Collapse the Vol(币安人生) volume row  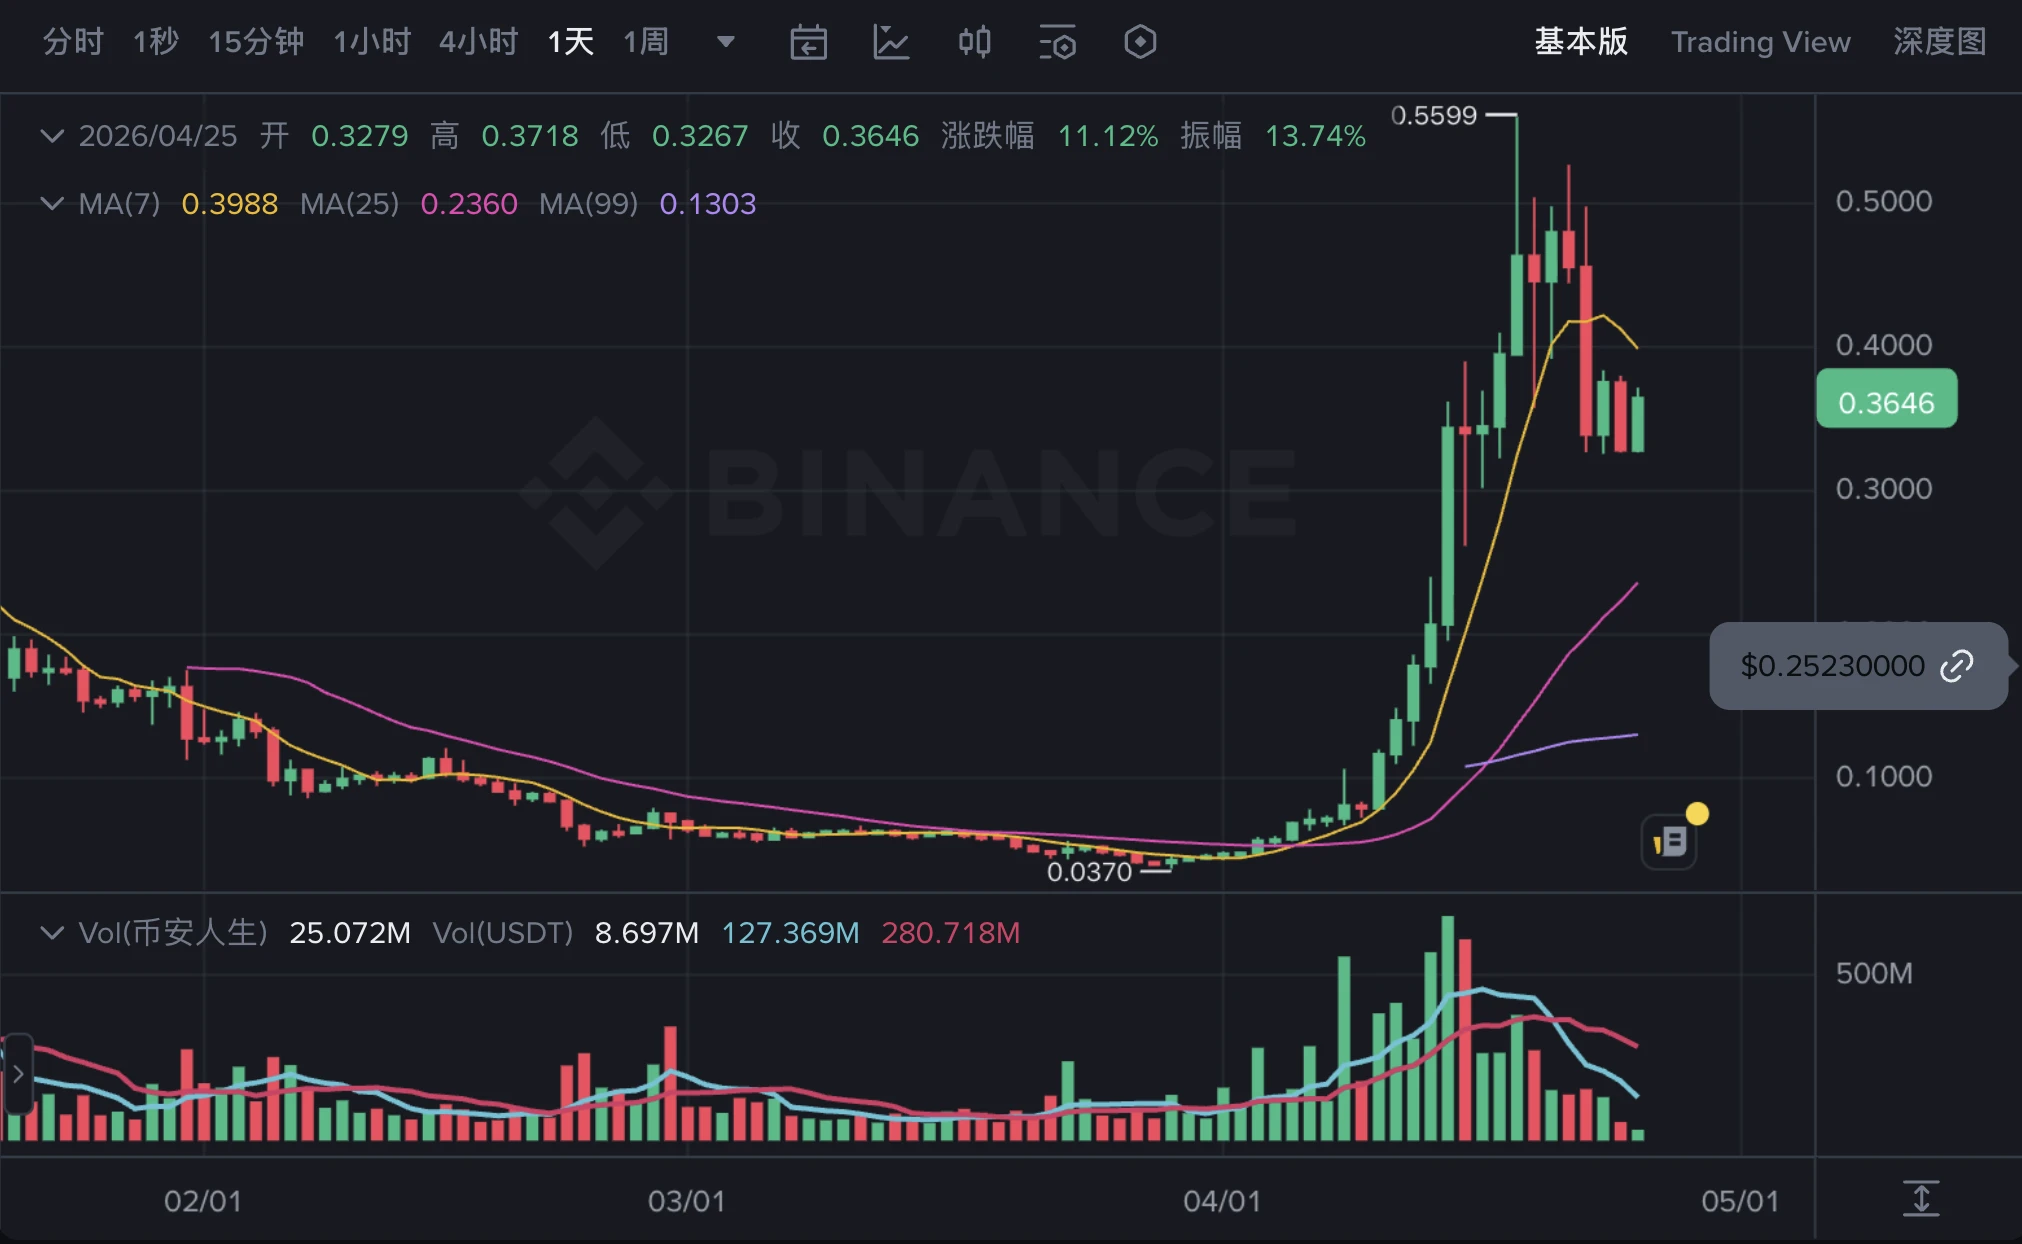click(x=52, y=933)
